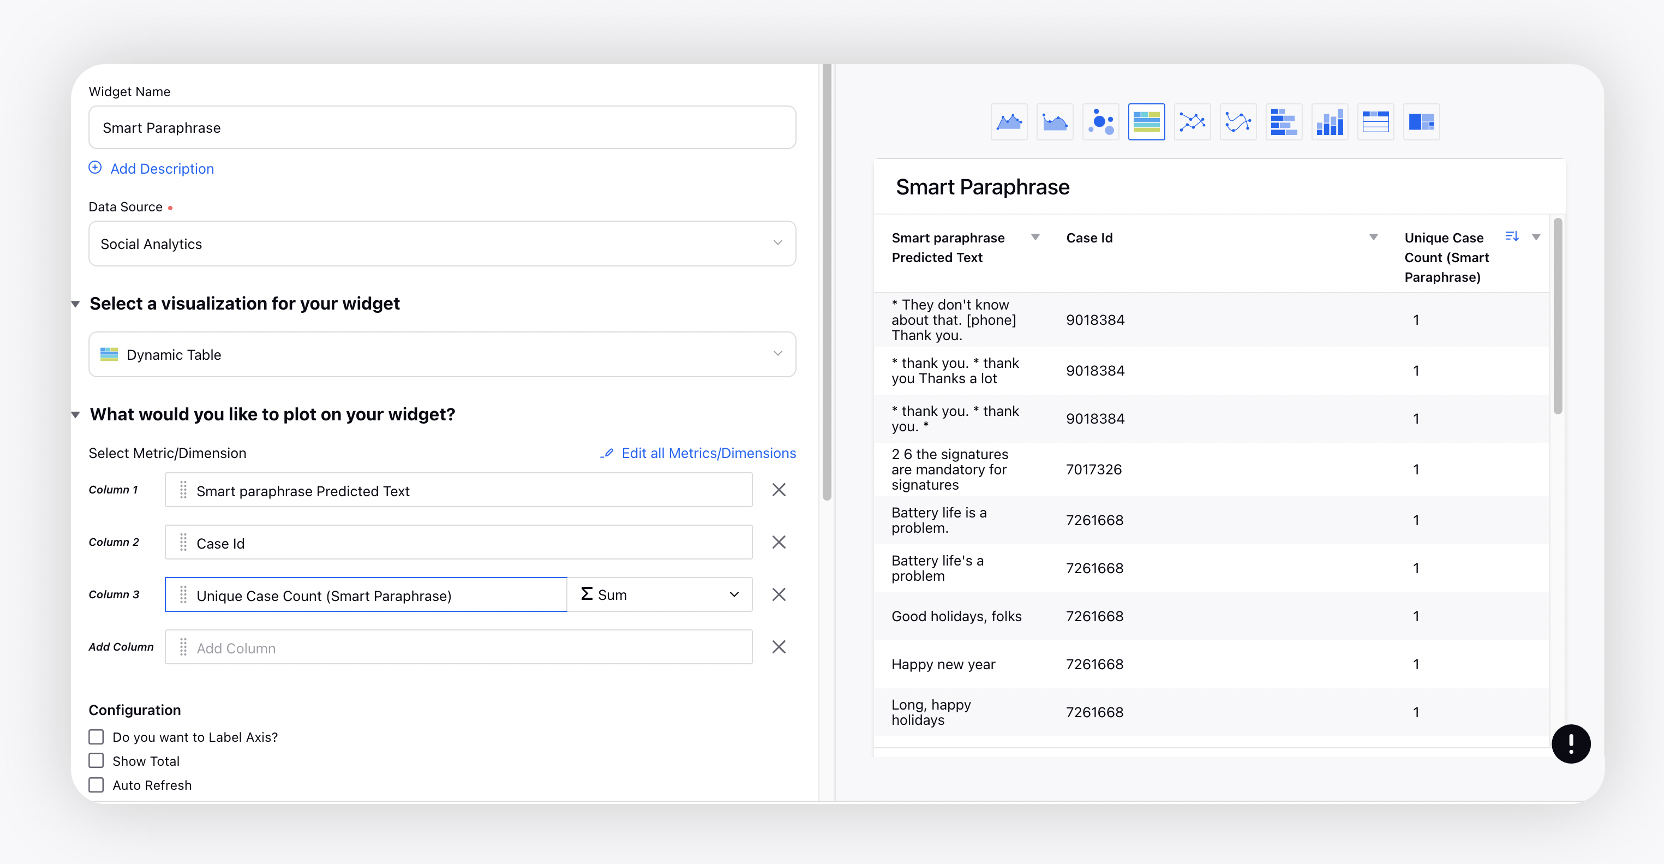The height and width of the screenshot is (864, 1664).
Task: Click the Smart paraphrase Predicted Text metric field
Action: (x=459, y=490)
